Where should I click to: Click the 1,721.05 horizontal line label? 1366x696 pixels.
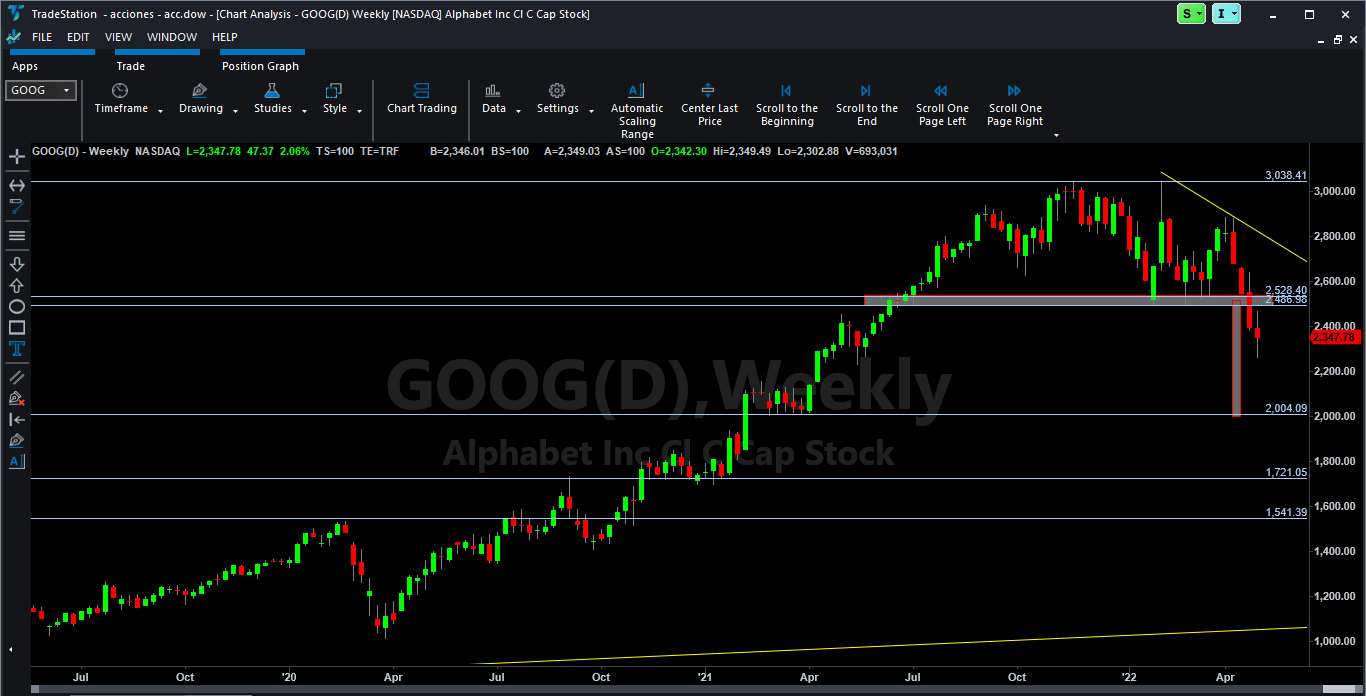(1285, 472)
